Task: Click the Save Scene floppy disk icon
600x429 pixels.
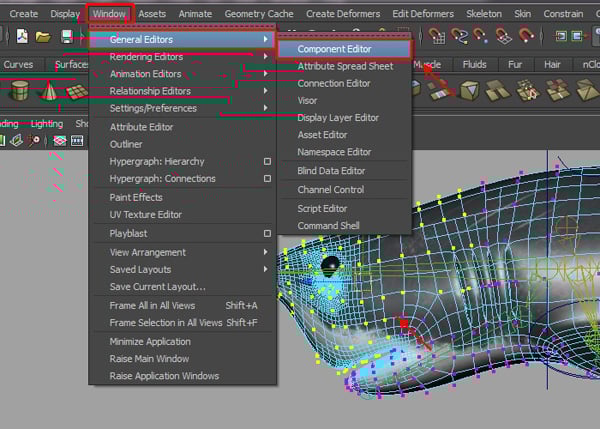Action: (66, 37)
